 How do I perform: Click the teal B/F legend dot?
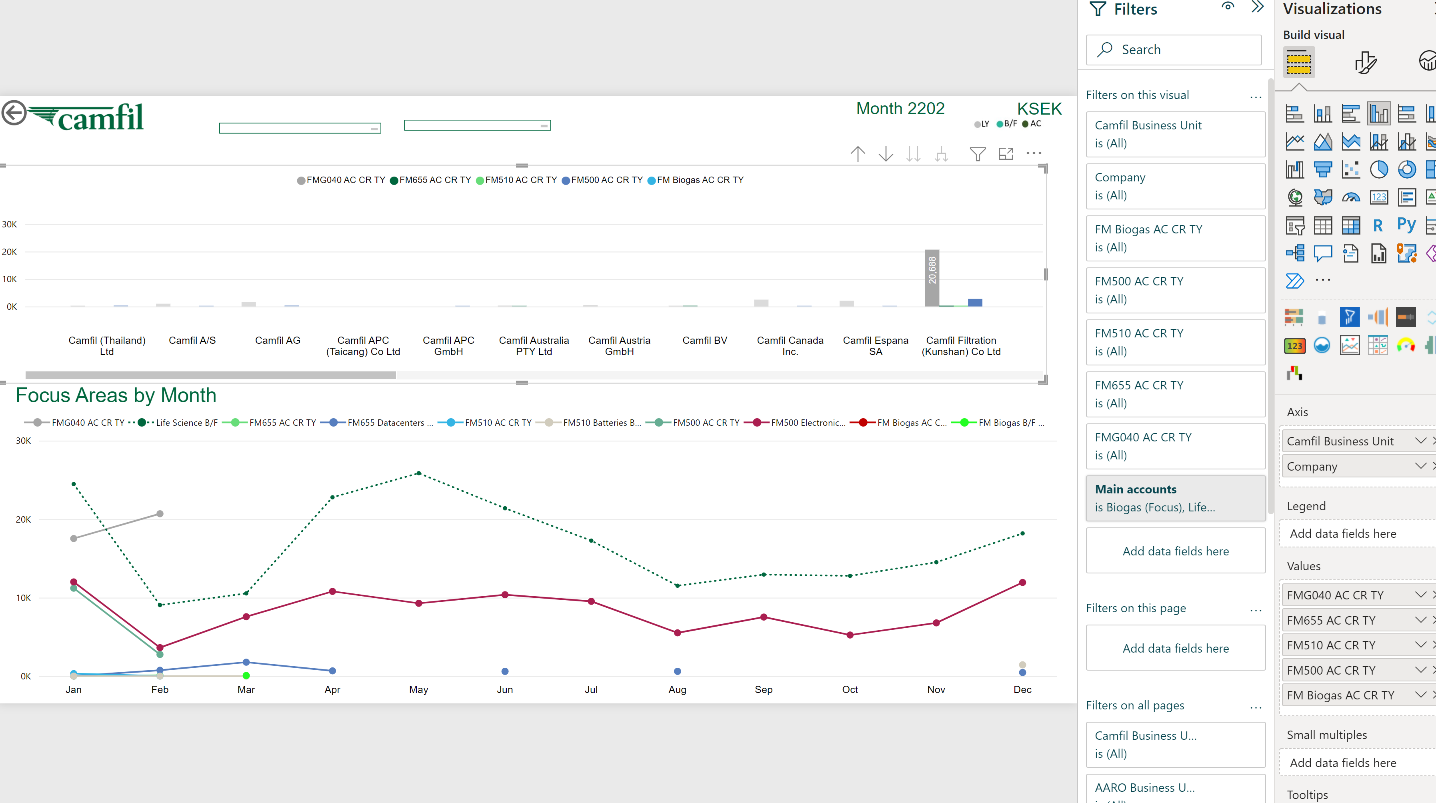tap(999, 125)
